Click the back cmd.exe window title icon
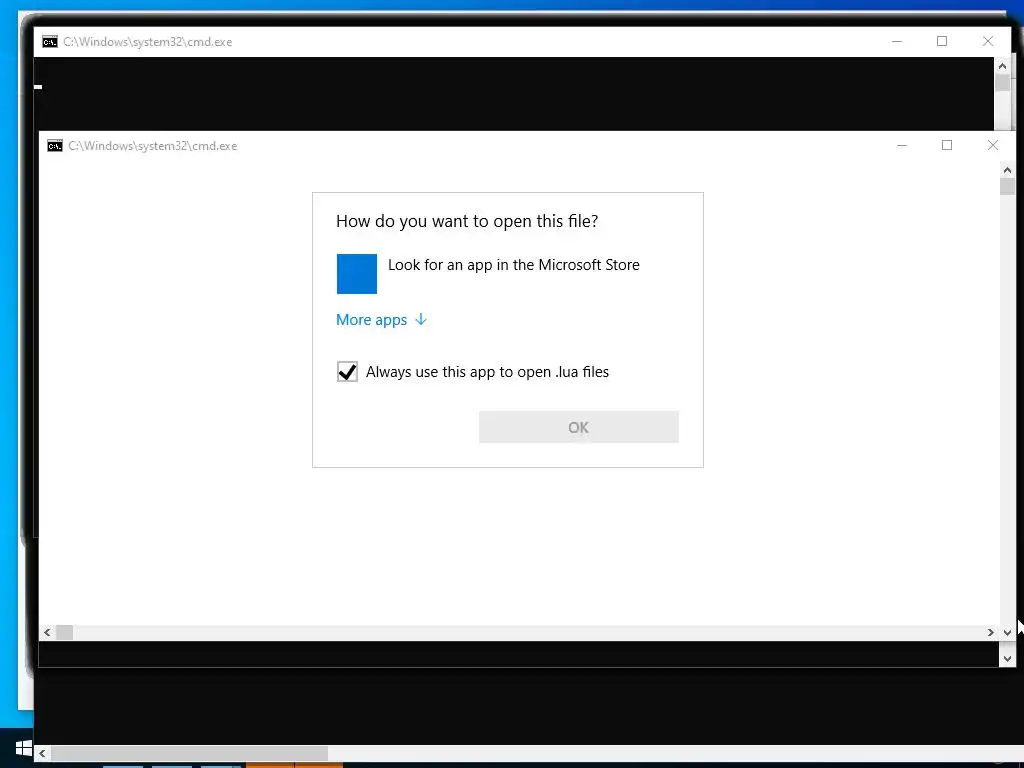Image resolution: width=1024 pixels, height=768 pixels. [50, 42]
